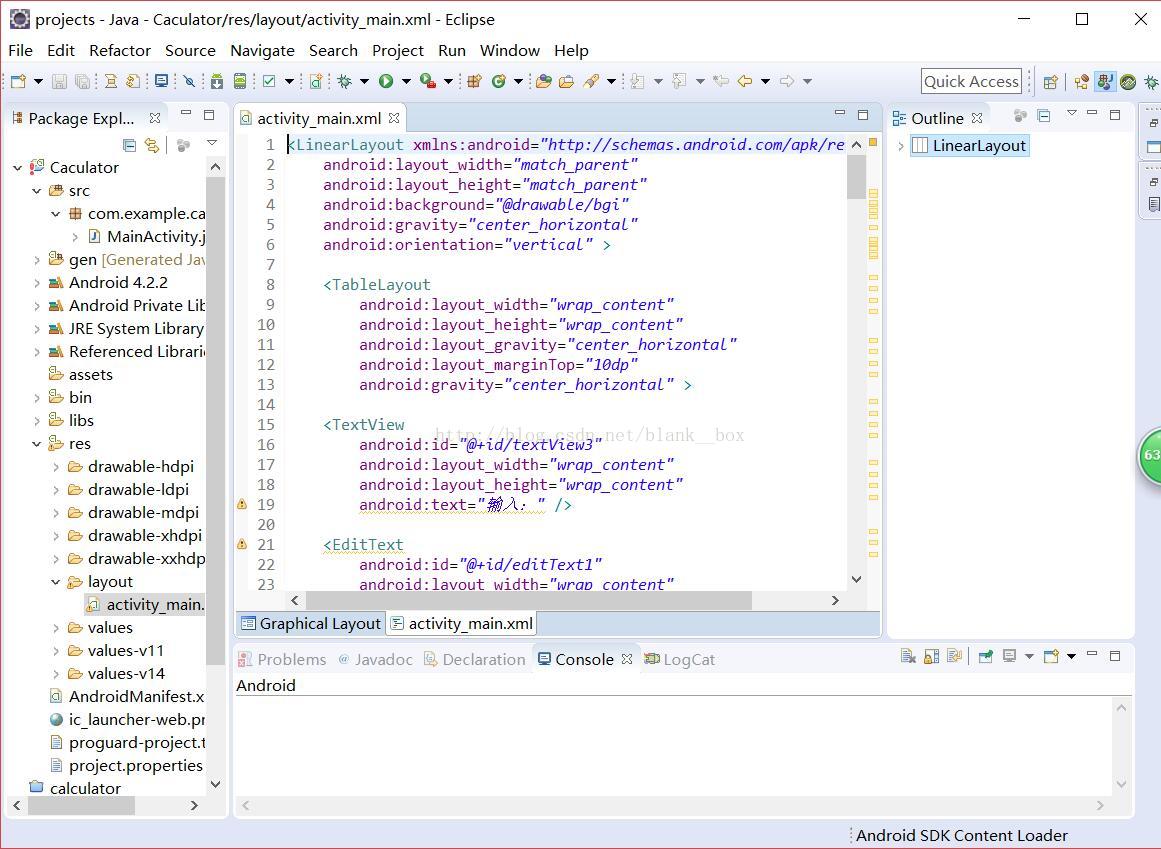The height and width of the screenshot is (849, 1161).
Task: Open the Android SDK Manager icon
Action: (x=216, y=81)
